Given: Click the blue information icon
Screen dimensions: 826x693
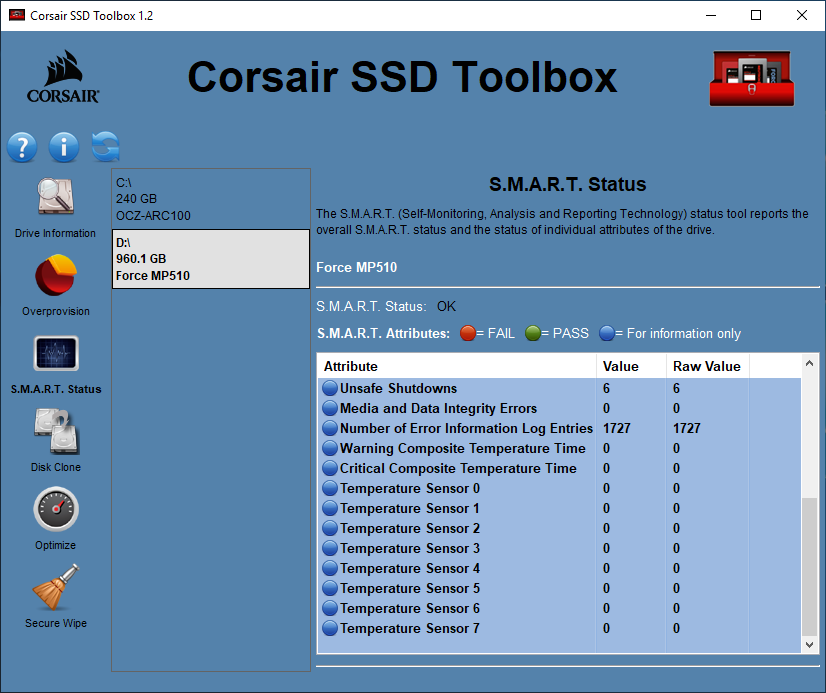Looking at the screenshot, I should coord(63,147).
